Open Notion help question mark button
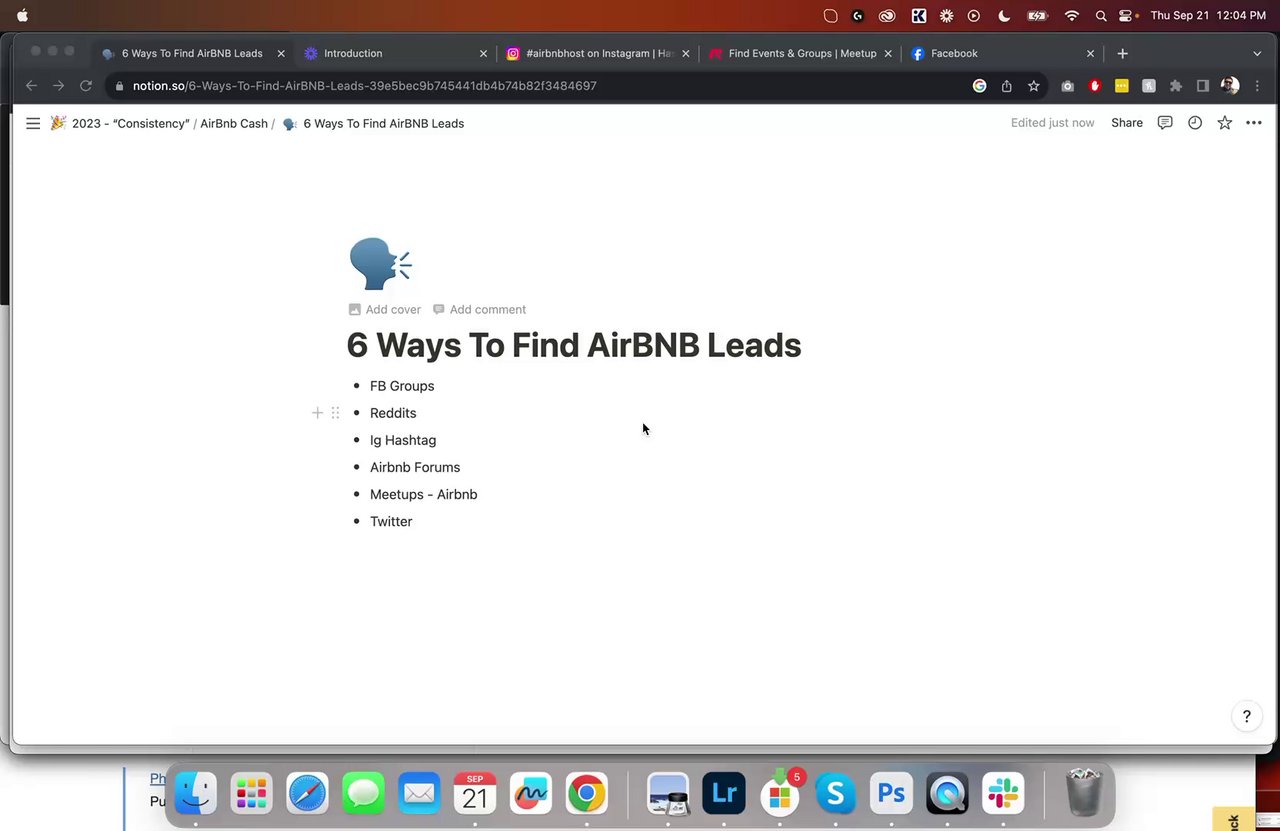 1246,716
